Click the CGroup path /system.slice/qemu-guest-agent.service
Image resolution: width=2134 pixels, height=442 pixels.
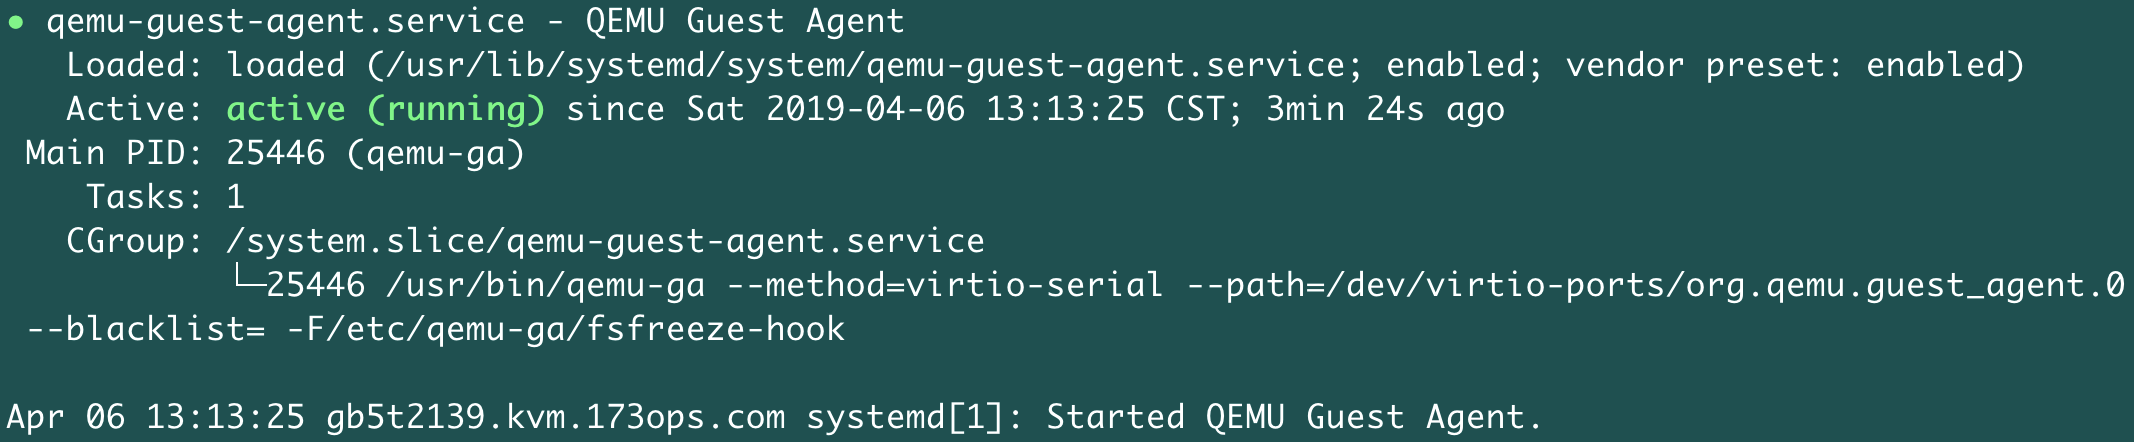[x=606, y=242]
